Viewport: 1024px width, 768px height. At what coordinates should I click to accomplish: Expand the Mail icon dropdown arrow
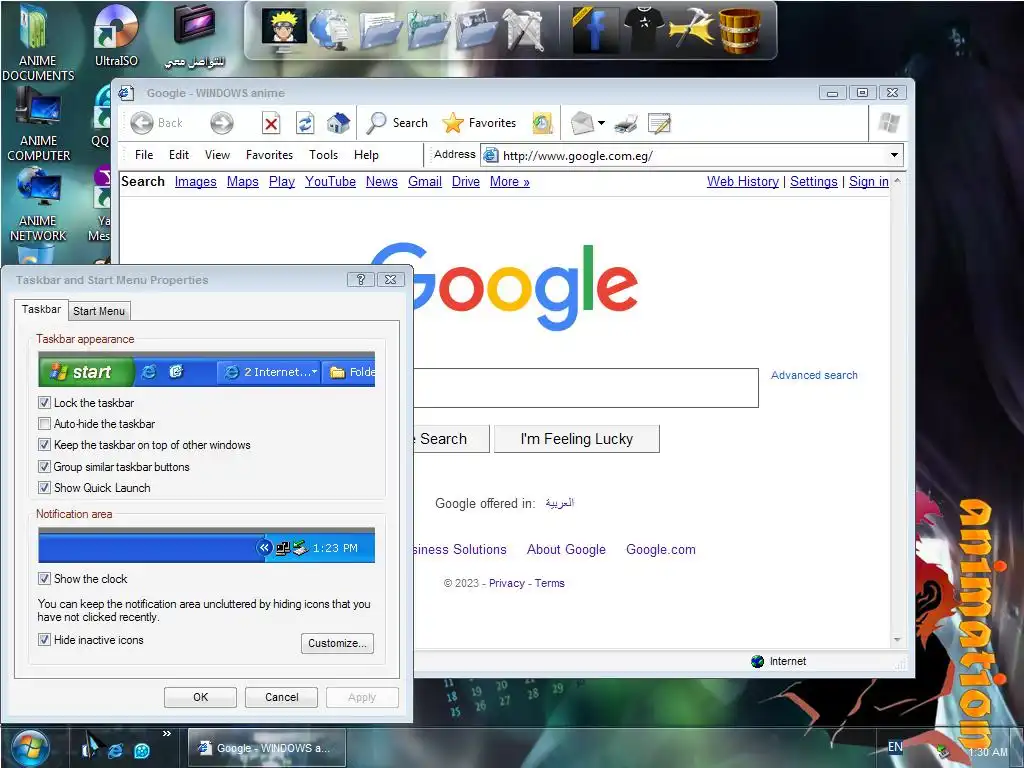pyautogui.click(x=601, y=123)
